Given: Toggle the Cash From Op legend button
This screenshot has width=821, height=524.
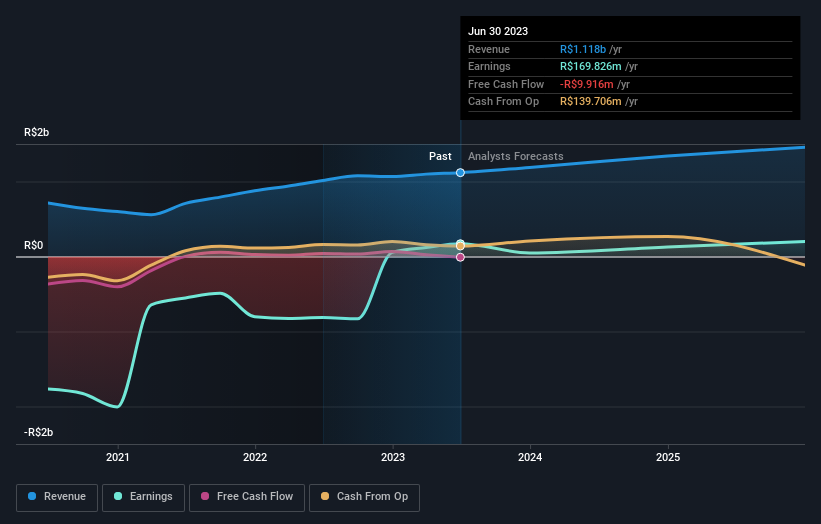Looking at the screenshot, I should click(x=364, y=497).
